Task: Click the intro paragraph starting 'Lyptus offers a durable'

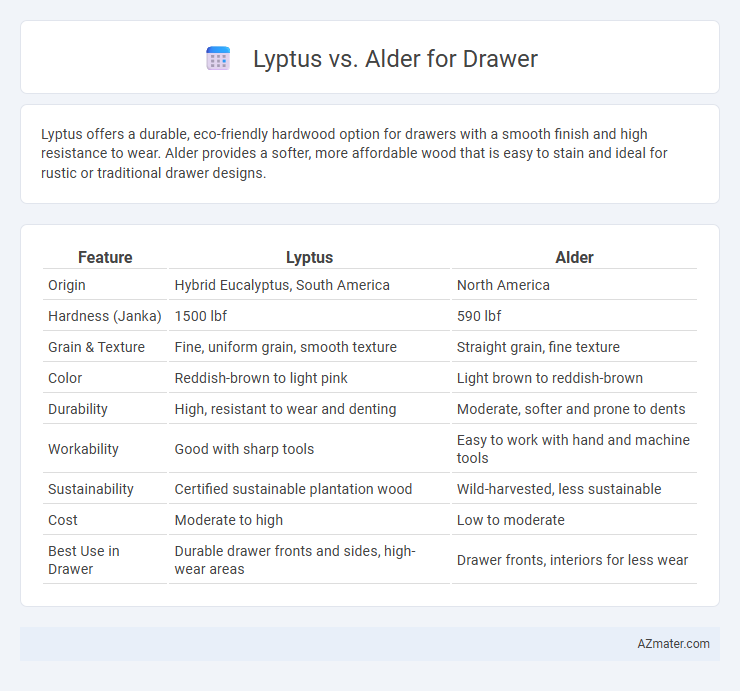Action: click(354, 153)
